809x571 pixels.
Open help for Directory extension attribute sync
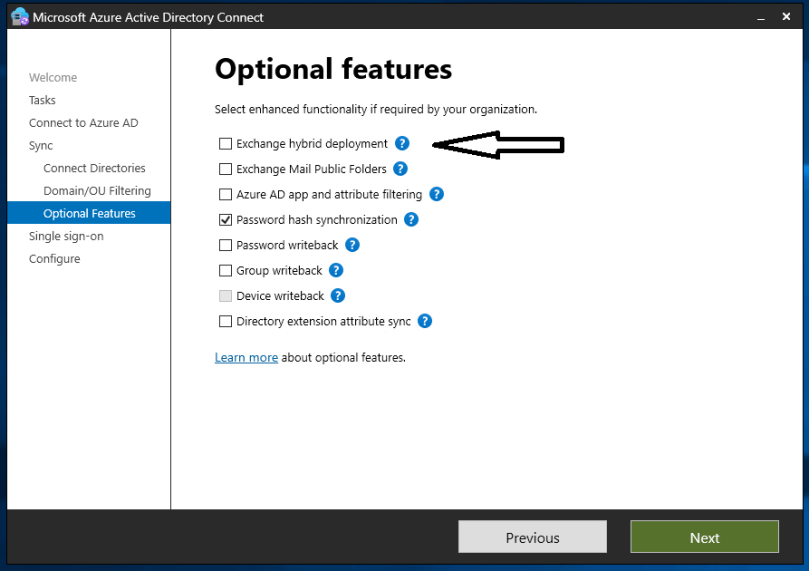point(425,321)
